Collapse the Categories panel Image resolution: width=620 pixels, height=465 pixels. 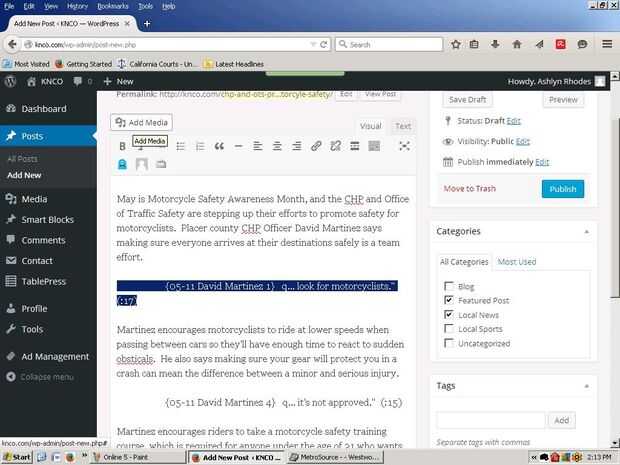click(x=587, y=232)
